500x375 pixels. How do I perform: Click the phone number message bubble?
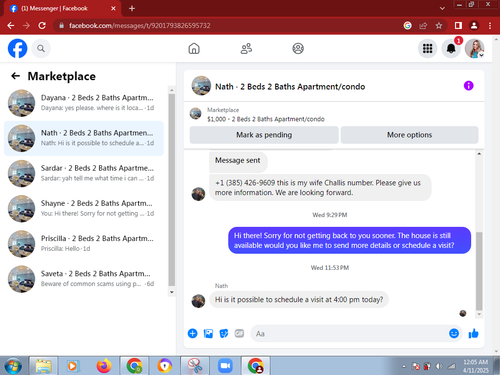click(320, 188)
